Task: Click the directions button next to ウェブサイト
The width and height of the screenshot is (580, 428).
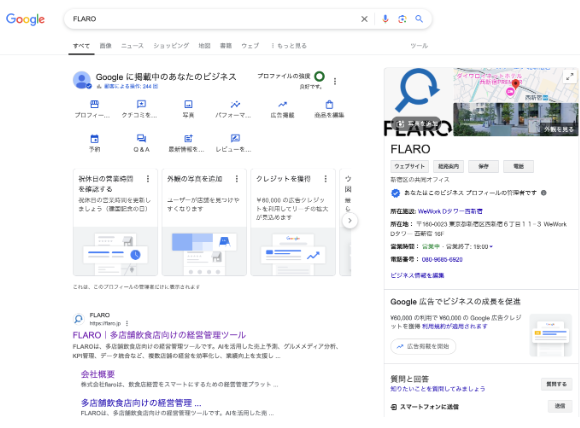Action: tap(448, 166)
